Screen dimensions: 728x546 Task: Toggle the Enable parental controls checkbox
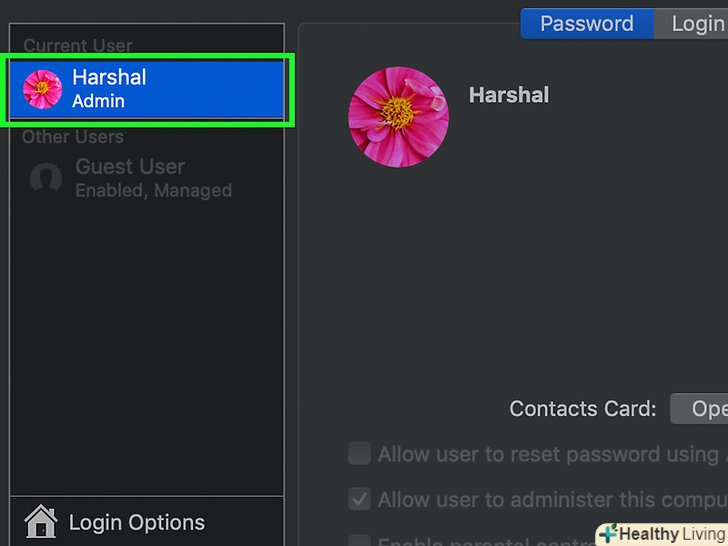[x=359, y=540]
